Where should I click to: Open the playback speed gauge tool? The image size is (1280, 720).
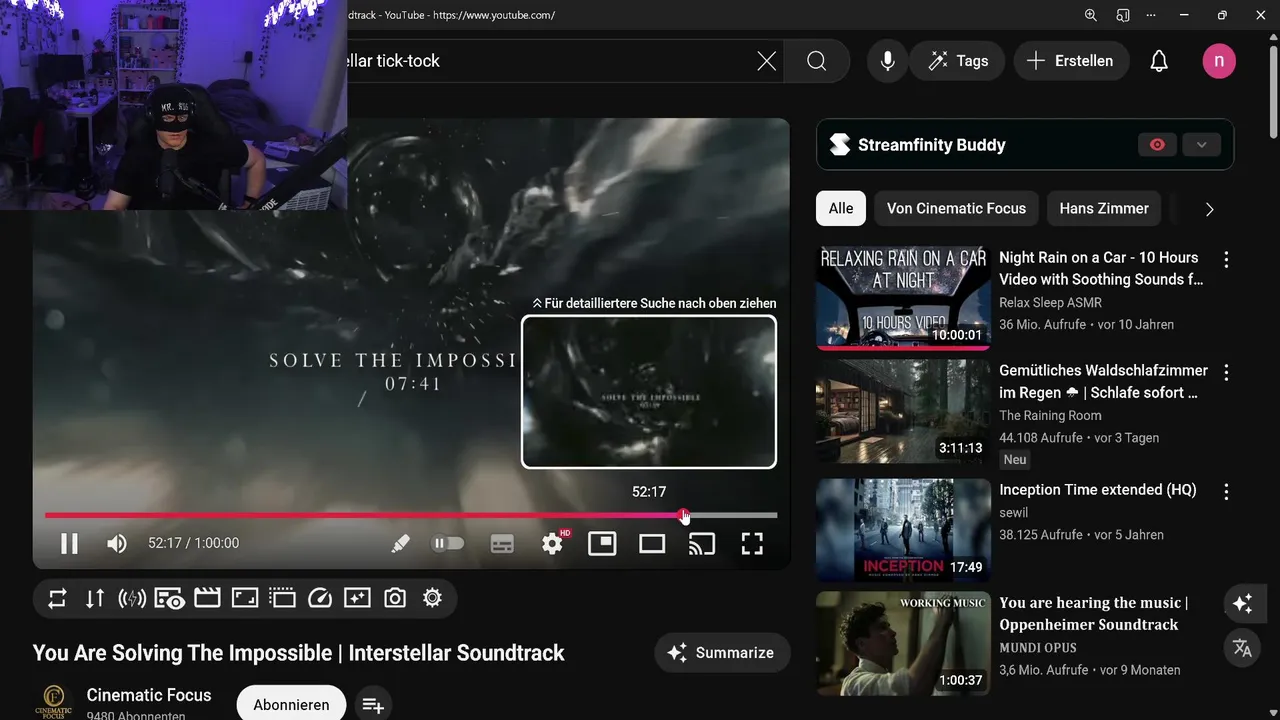320,598
